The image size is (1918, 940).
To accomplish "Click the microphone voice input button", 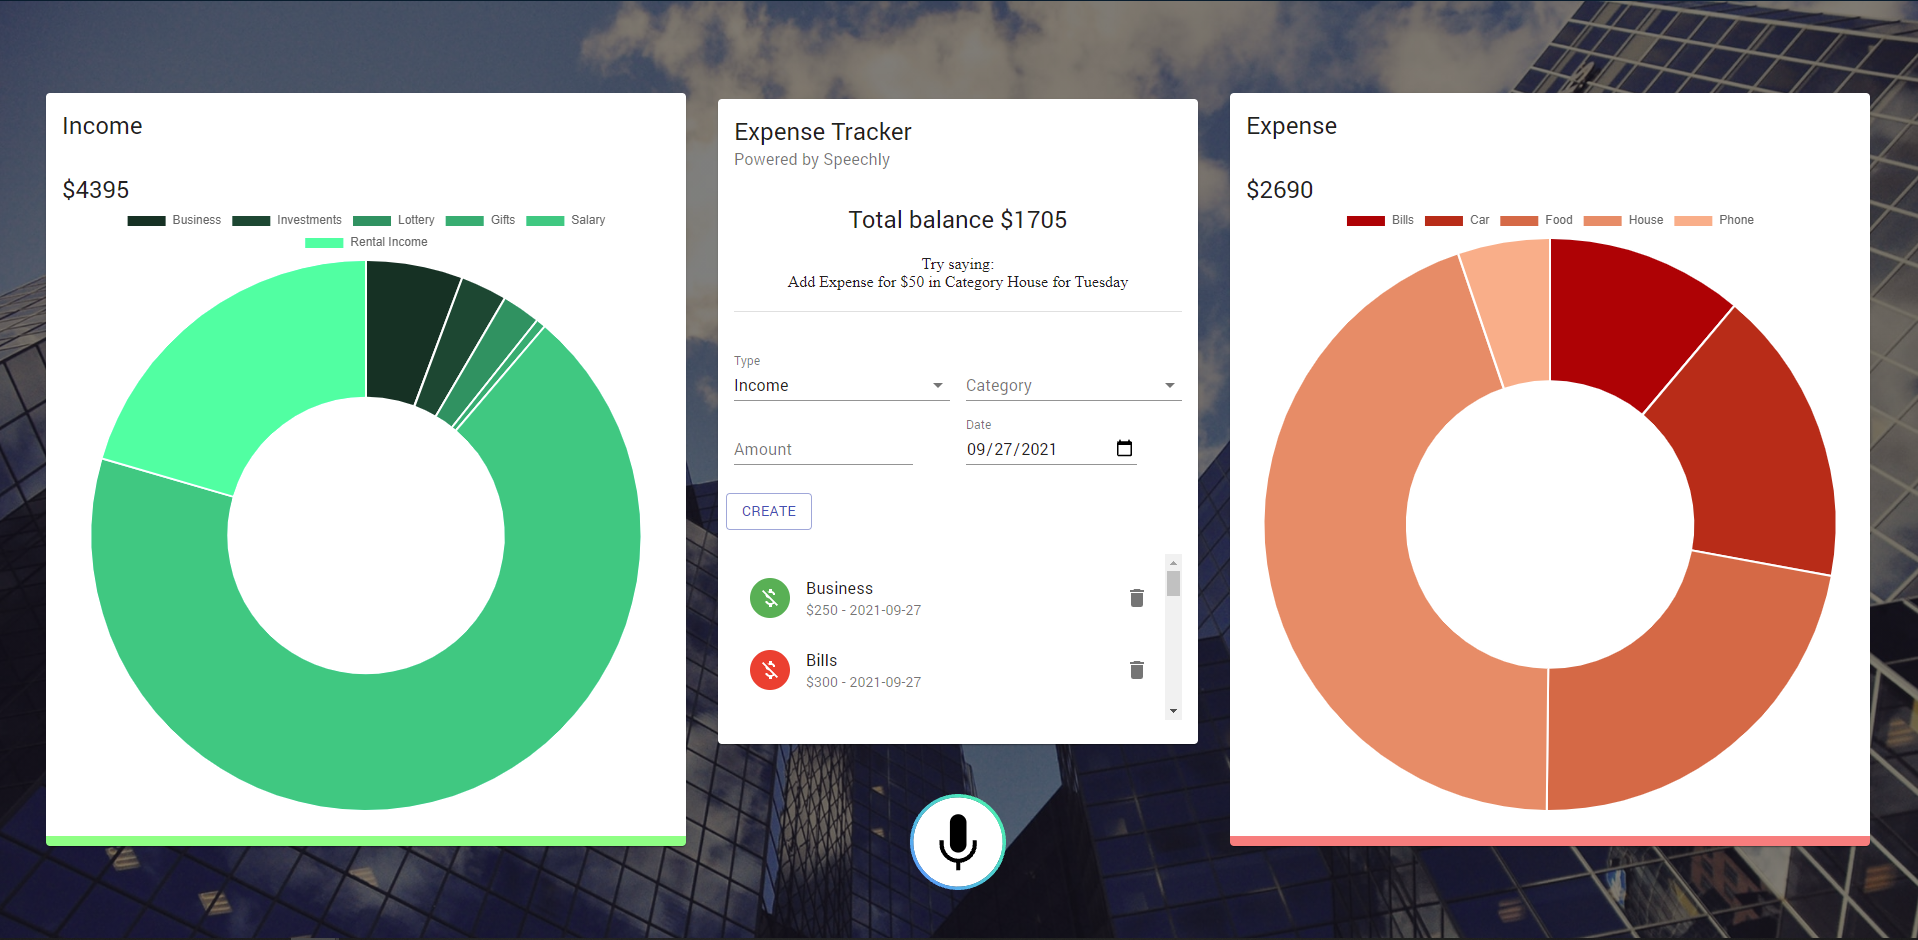I will click(x=957, y=842).
